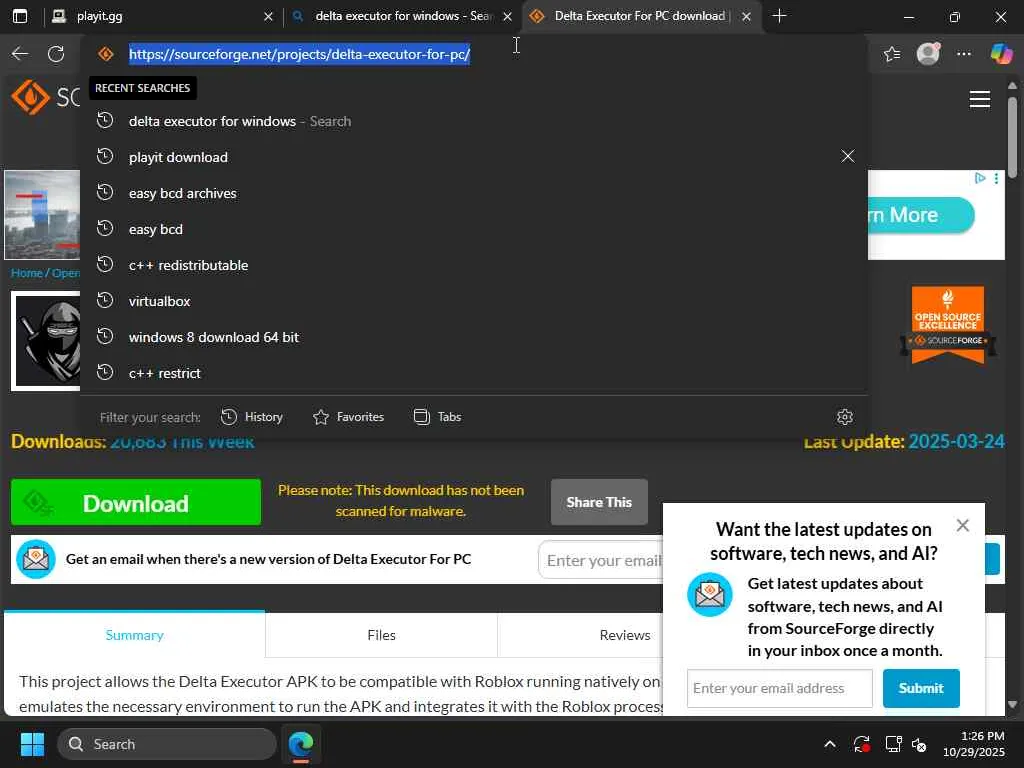Reload the page with the refresh icon
Viewport: 1024px width, 768px height.
[x=56, y=54]
